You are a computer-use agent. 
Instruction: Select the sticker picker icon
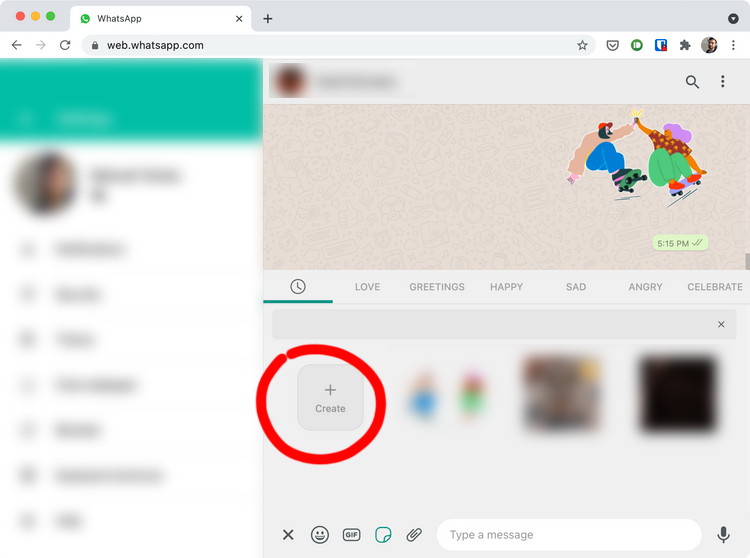[383, 535]
